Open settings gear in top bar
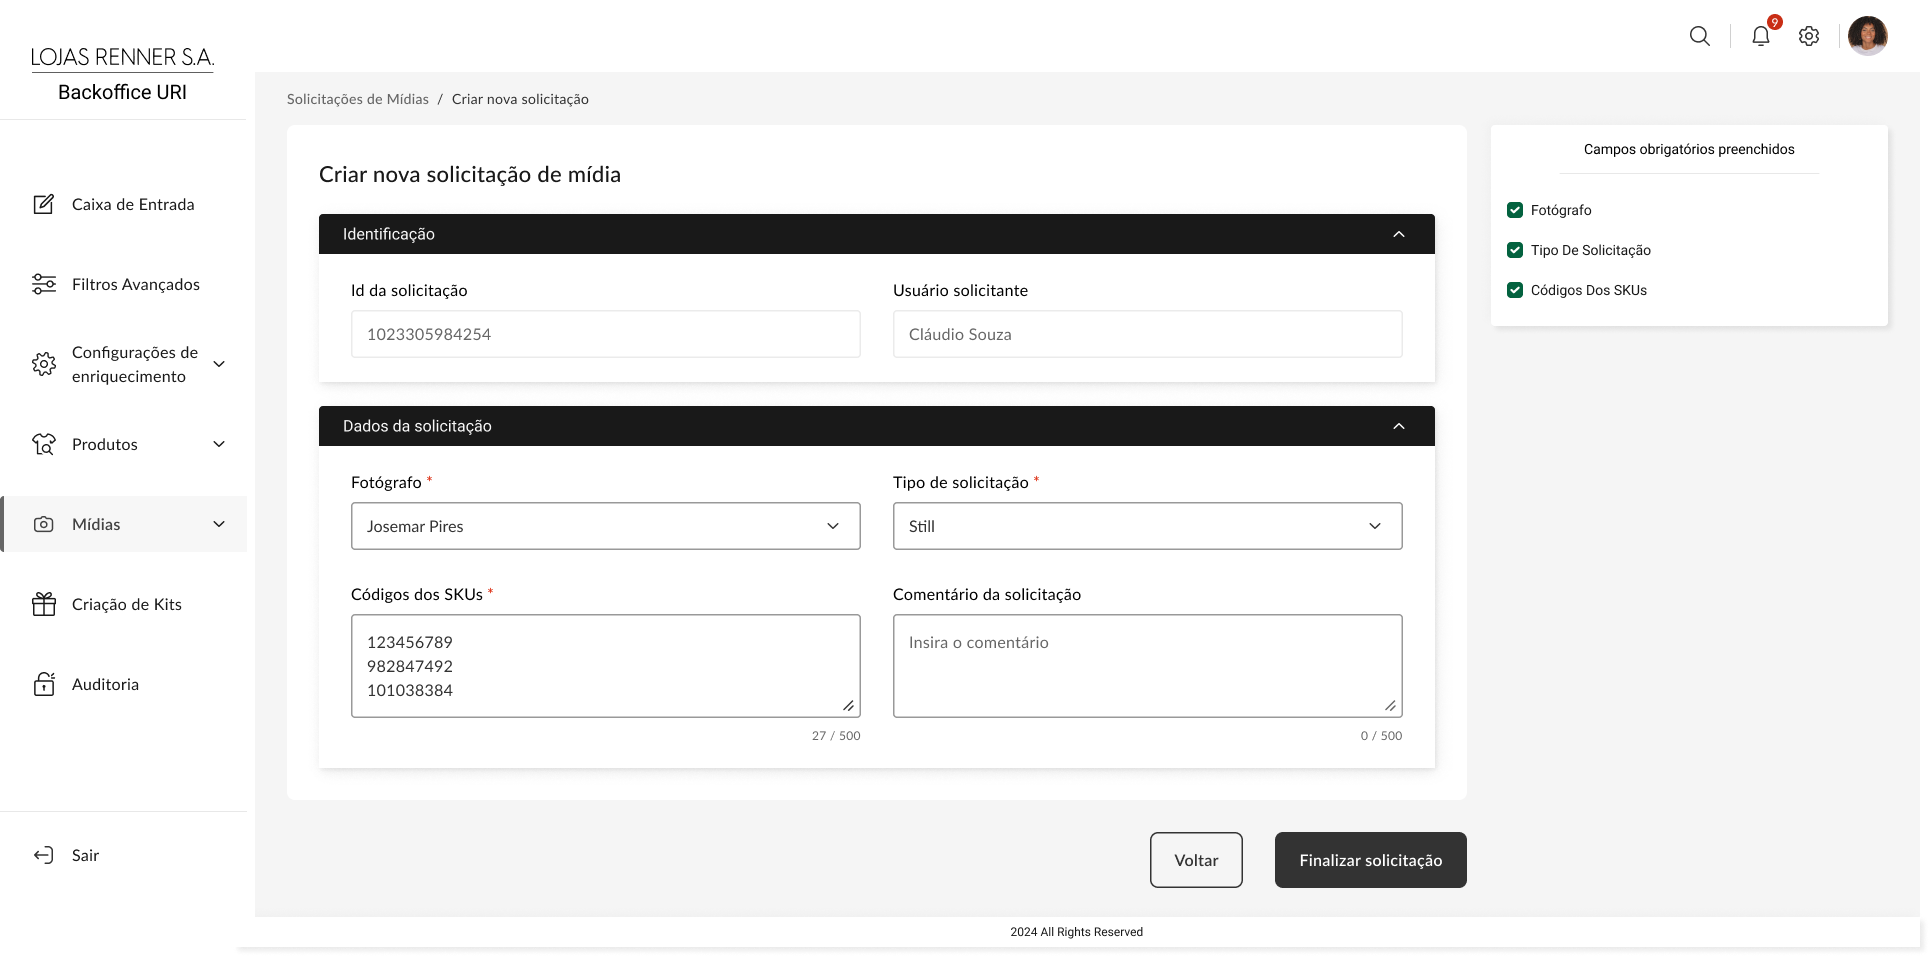Screen dimensions: 1930x957 click(1808, 36)
